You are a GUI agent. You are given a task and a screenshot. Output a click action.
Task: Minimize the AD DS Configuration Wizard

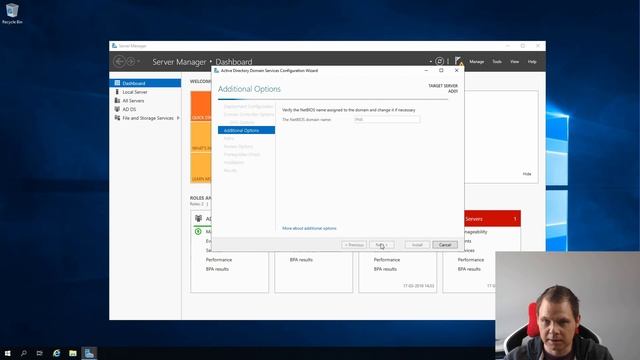(426, 70)
